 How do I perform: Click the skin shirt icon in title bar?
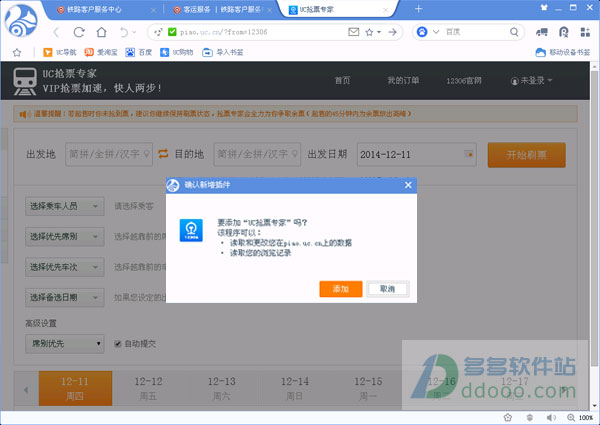544,7
